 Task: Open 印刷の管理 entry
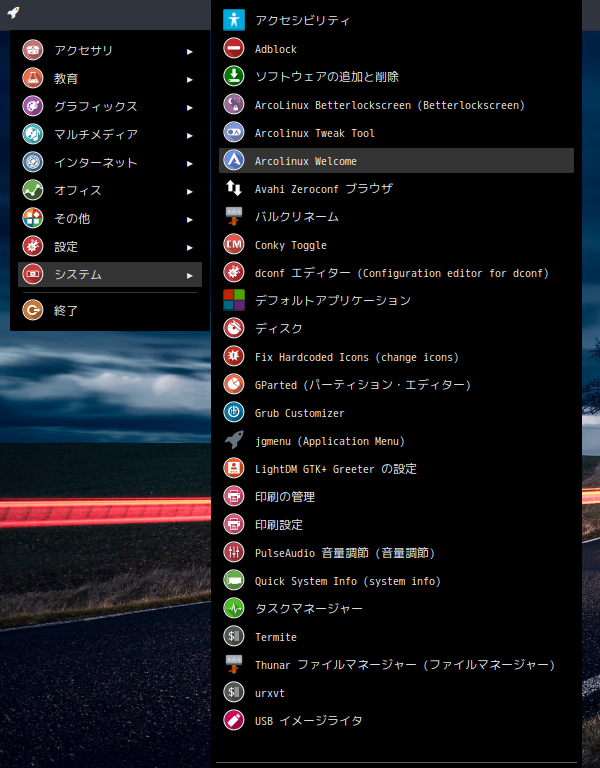pos(396,497)
